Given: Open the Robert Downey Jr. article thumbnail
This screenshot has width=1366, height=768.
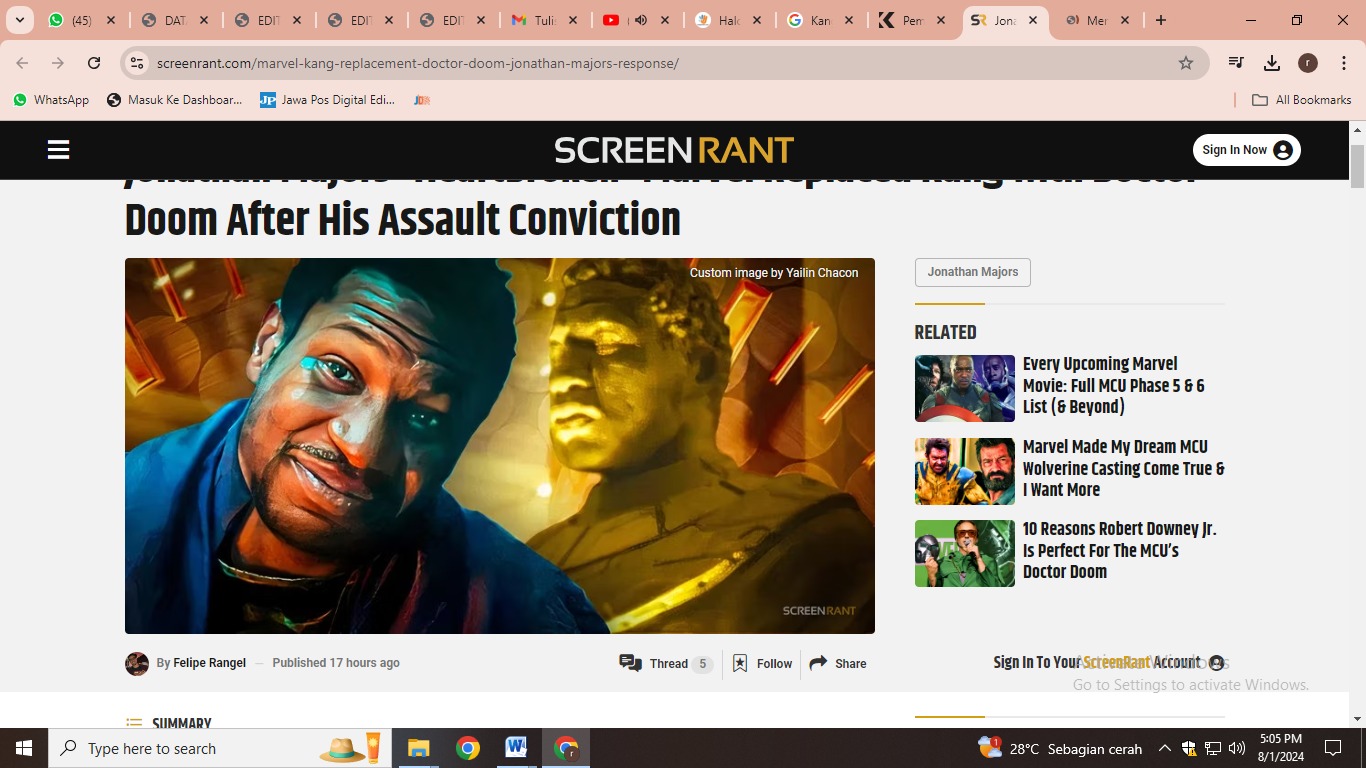Looking at the screenshot, I should coord(964,553).
